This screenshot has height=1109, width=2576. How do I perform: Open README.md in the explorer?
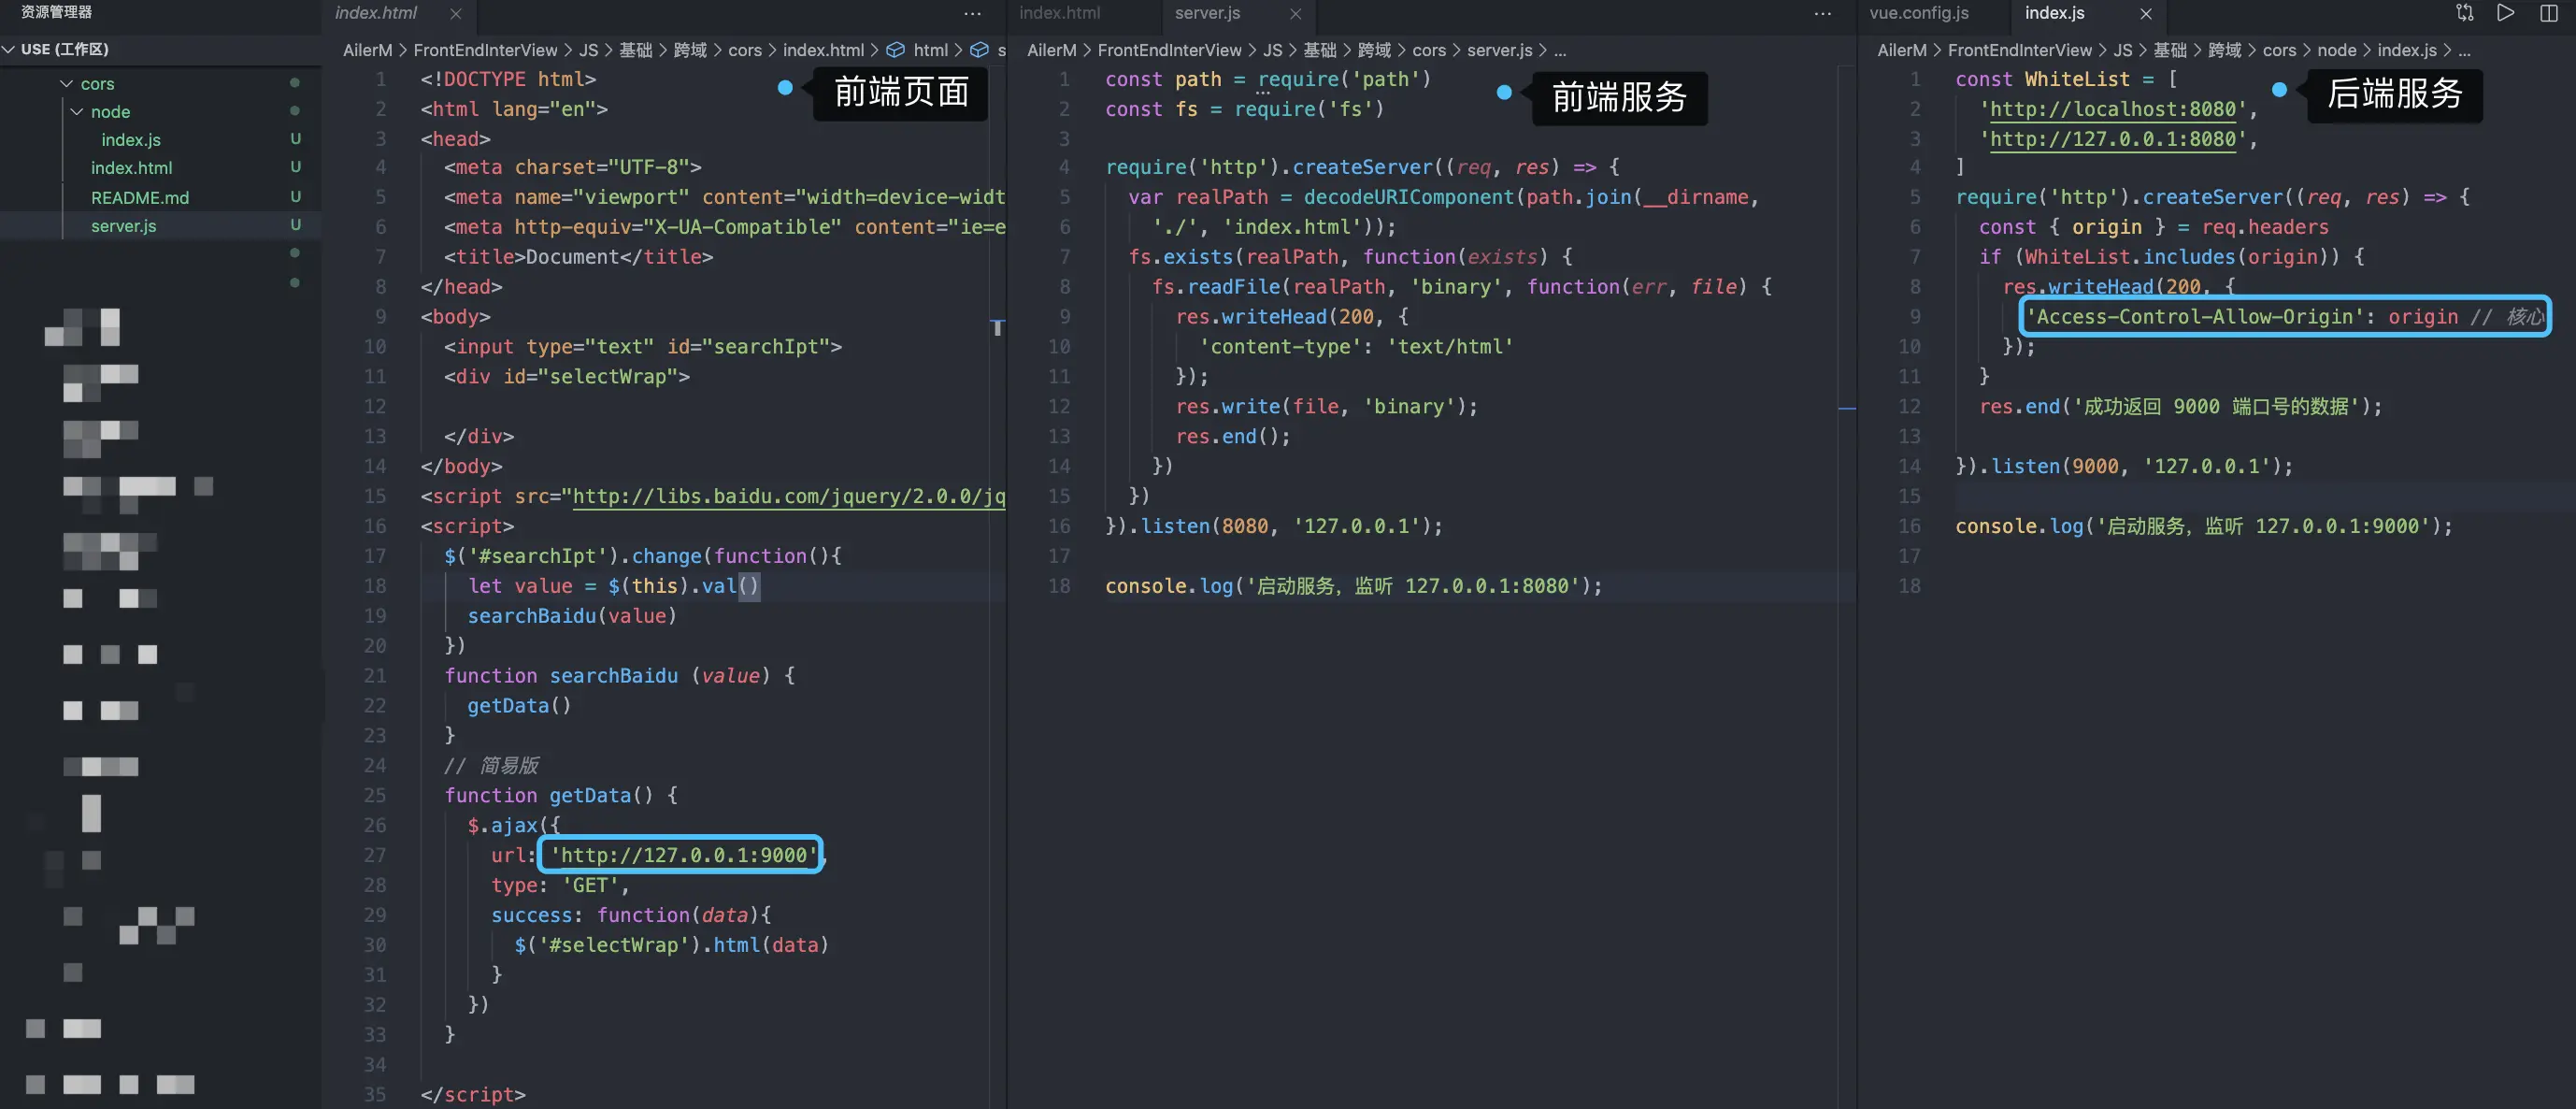coord(140,197)
